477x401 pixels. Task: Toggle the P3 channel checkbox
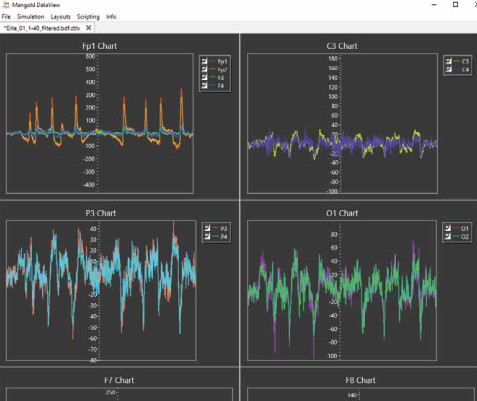tap(207, 228)
